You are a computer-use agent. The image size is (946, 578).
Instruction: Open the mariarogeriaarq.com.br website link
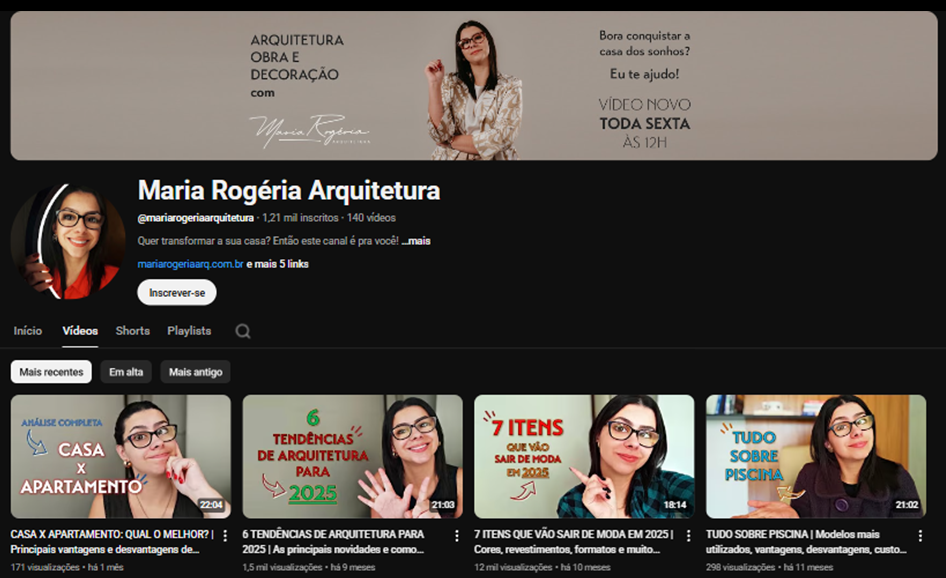click(x=190, y=264)
